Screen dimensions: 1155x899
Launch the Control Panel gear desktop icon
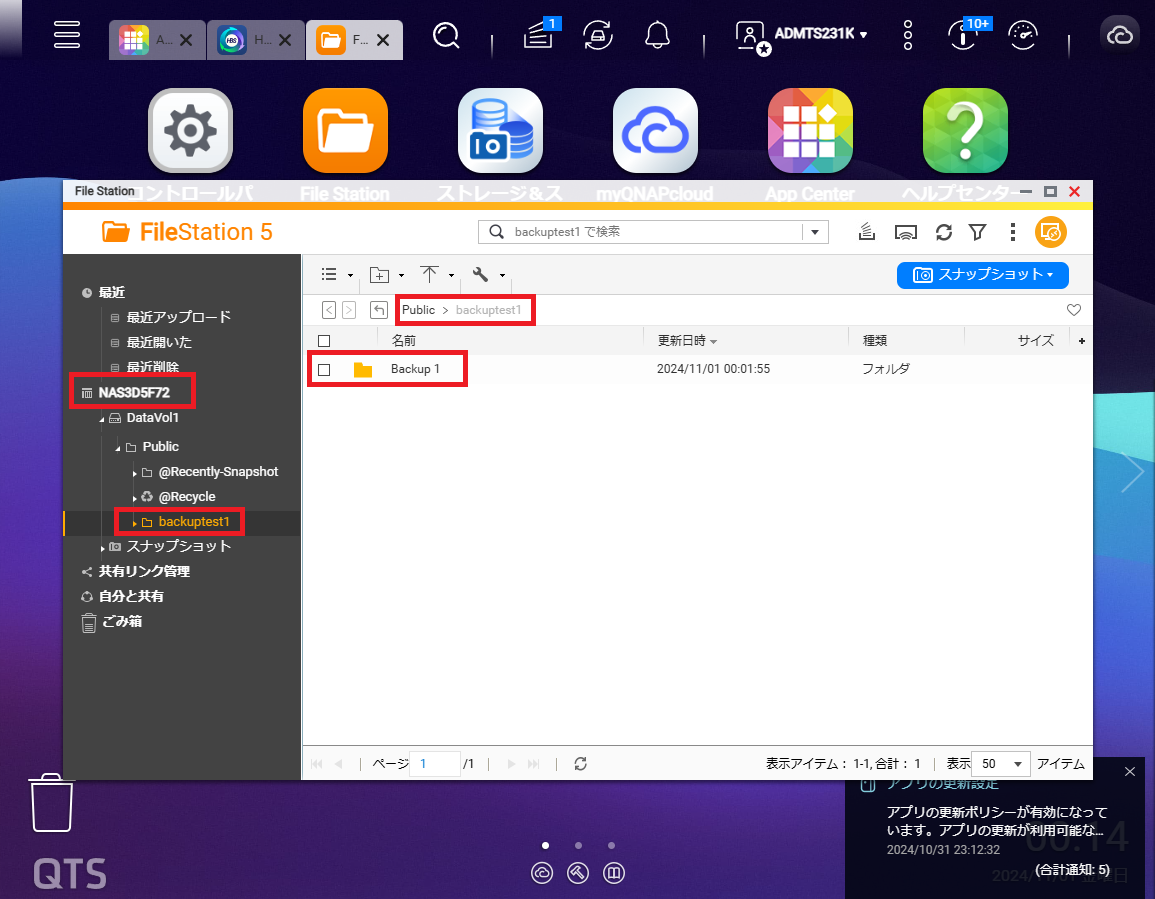[x=191, y=130]
